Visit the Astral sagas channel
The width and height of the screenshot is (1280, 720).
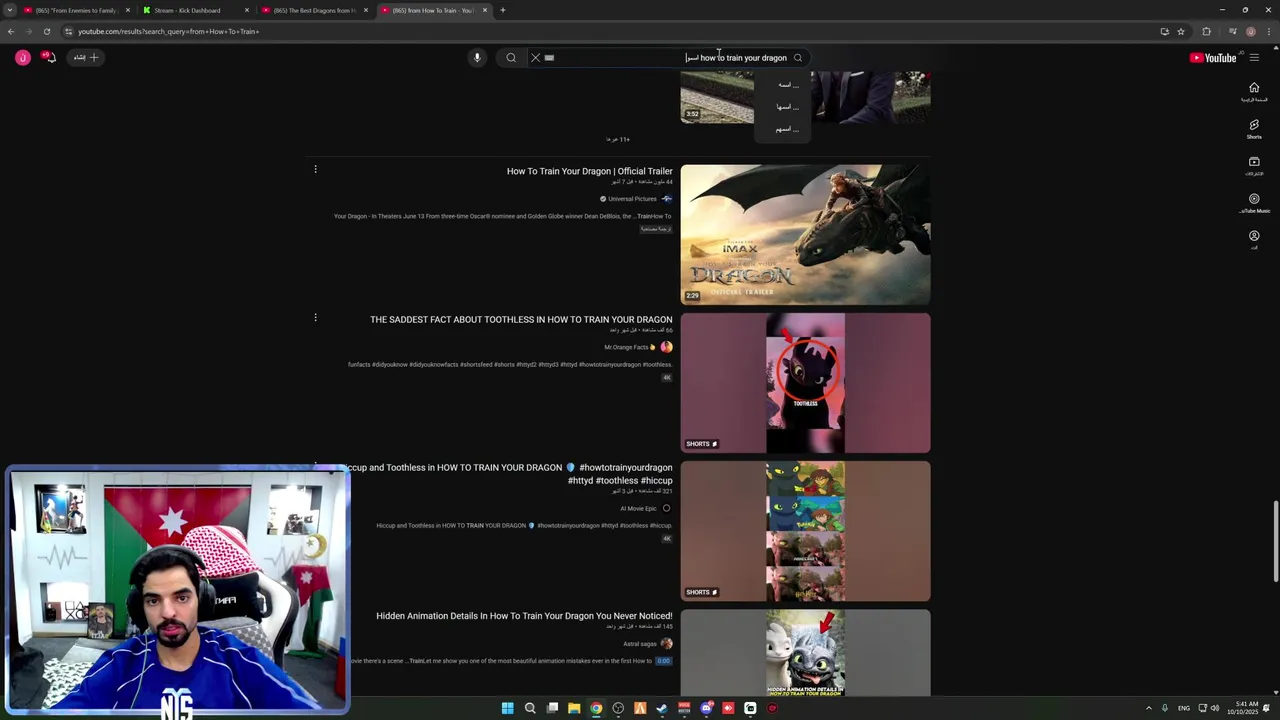[640, 644]
